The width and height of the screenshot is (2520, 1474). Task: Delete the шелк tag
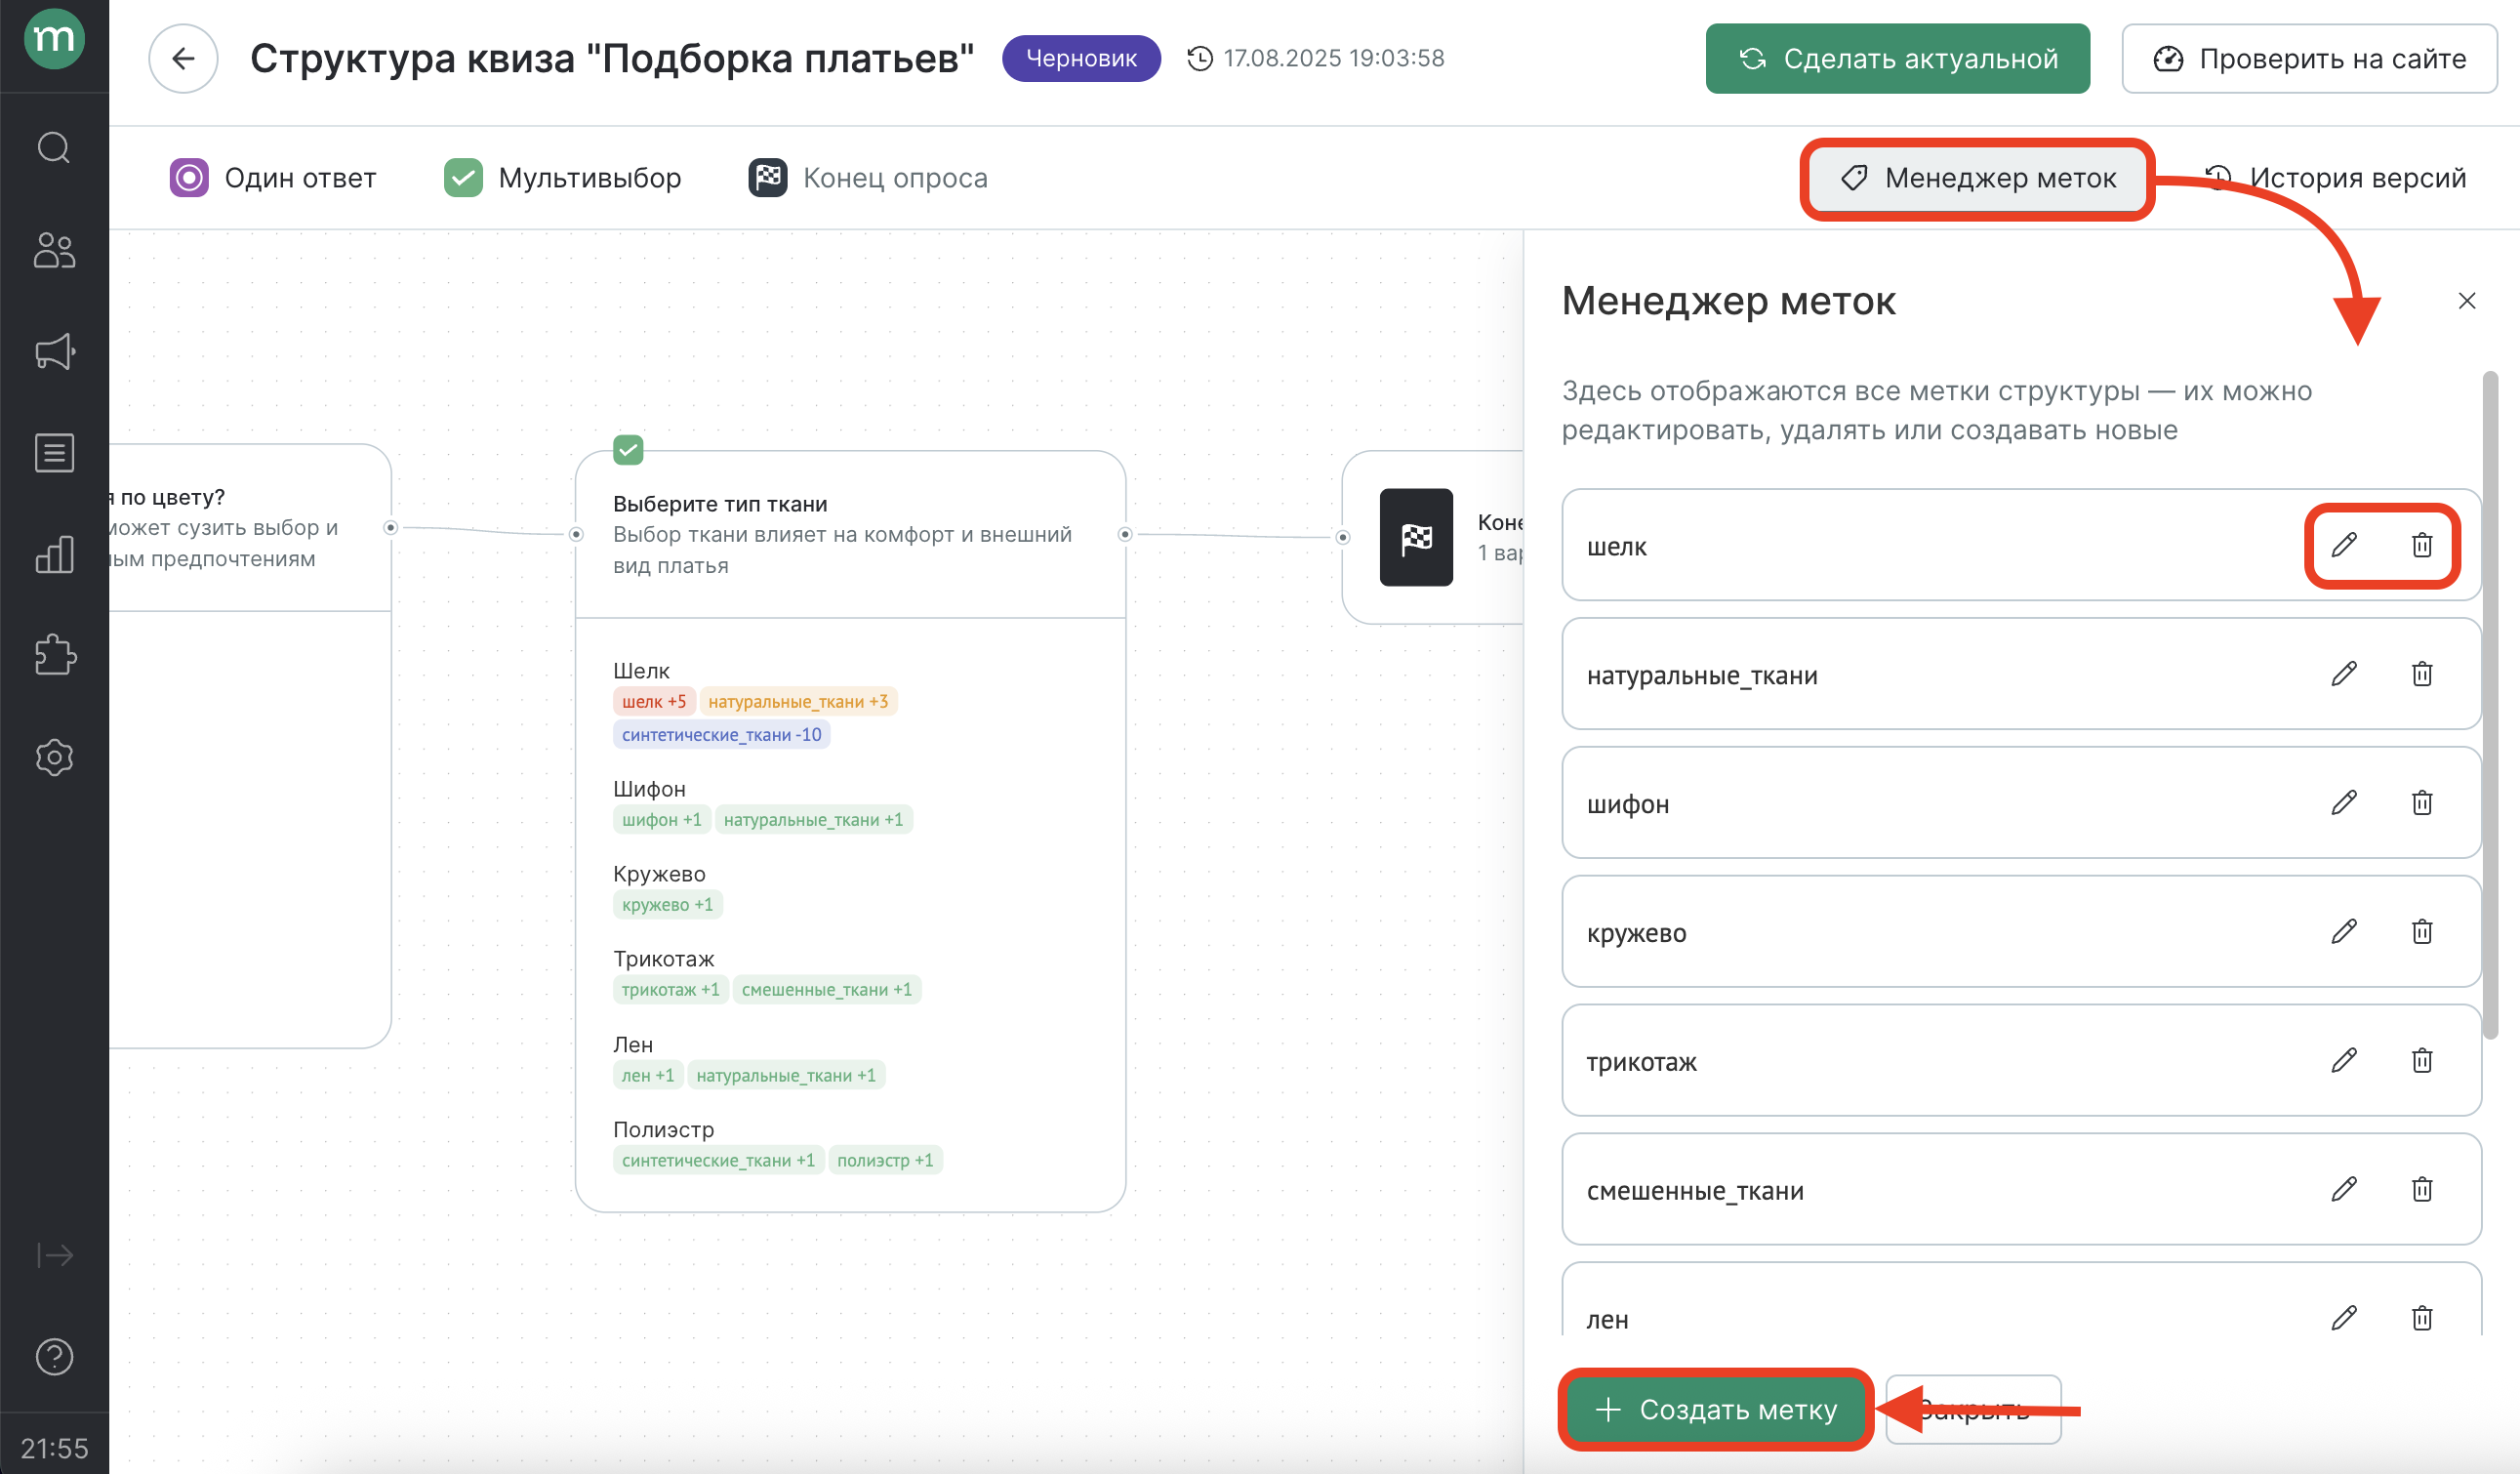pos(2422,545)
